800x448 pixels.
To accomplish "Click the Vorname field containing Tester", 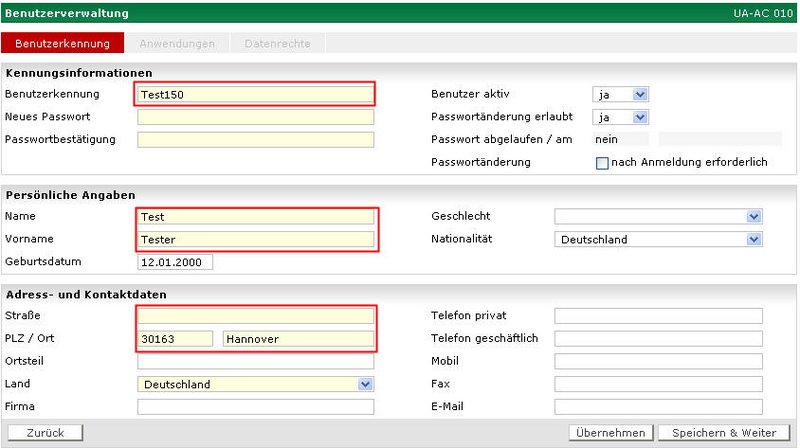I will pyautogui.click(x=255, y=239).
